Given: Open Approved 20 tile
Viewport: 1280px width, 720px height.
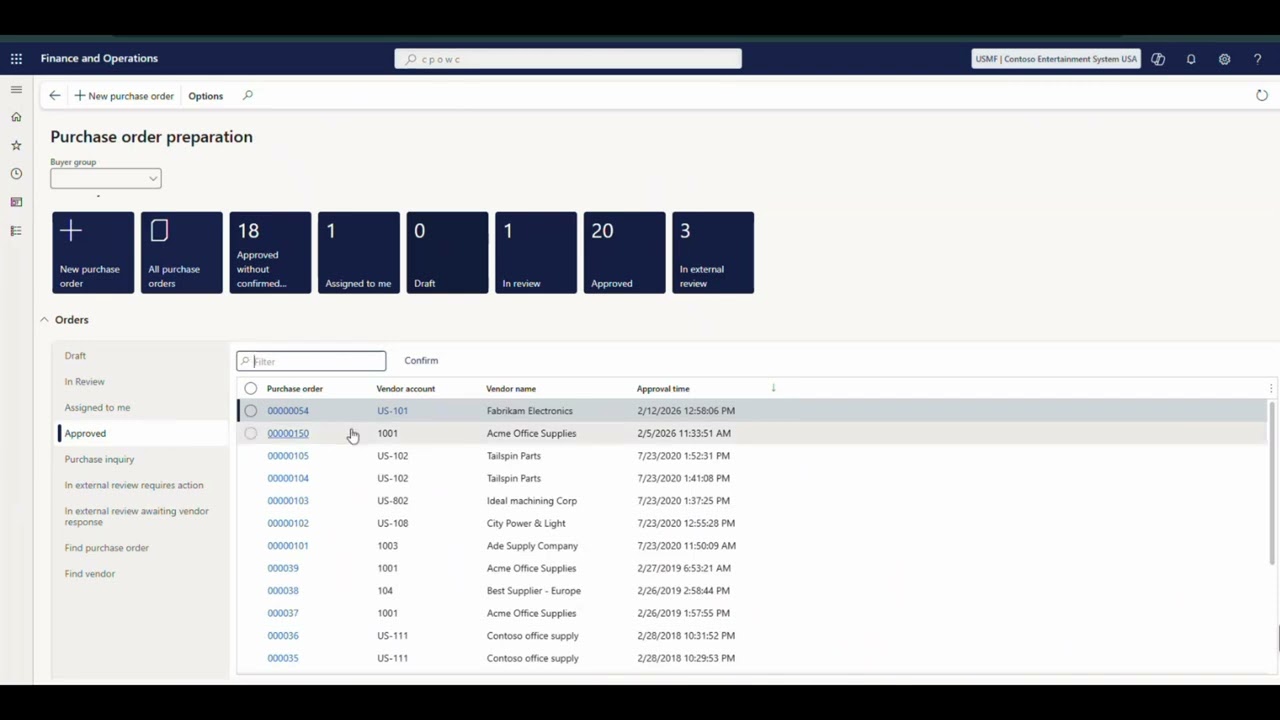Looking at the screenshot, I should [624, 252].
